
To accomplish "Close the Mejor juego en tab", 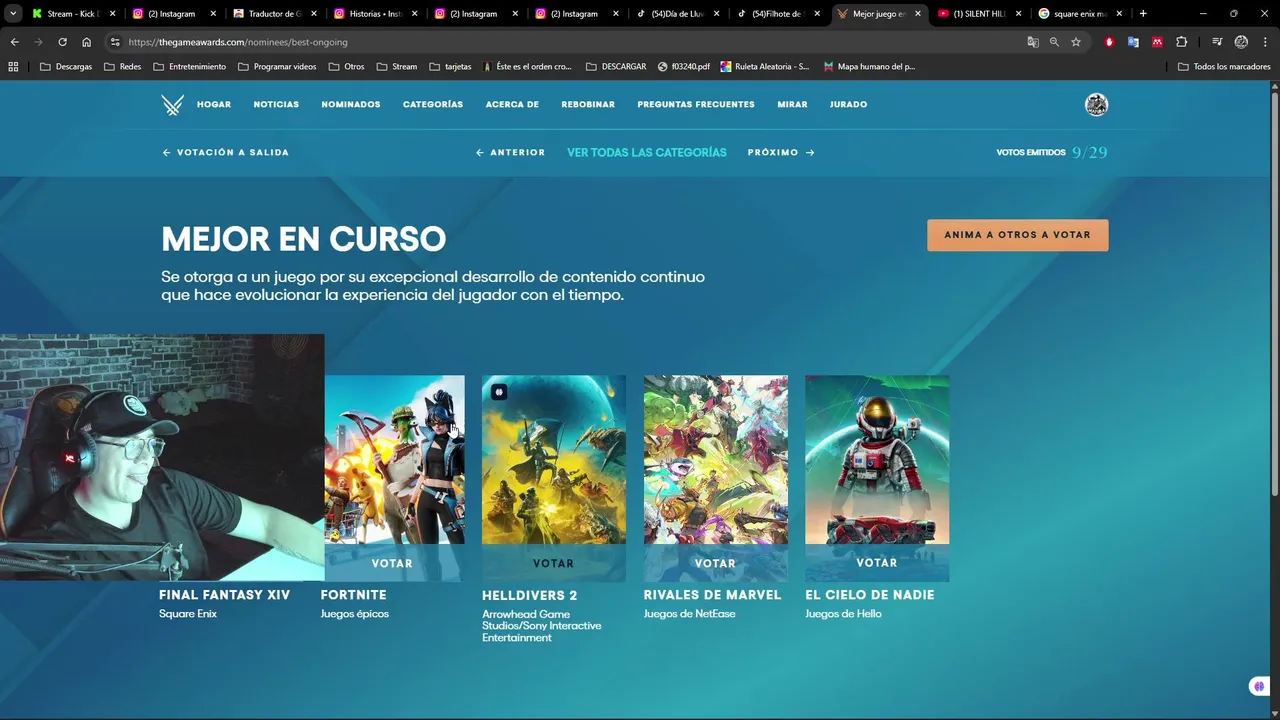I will [x=917, y=14].
